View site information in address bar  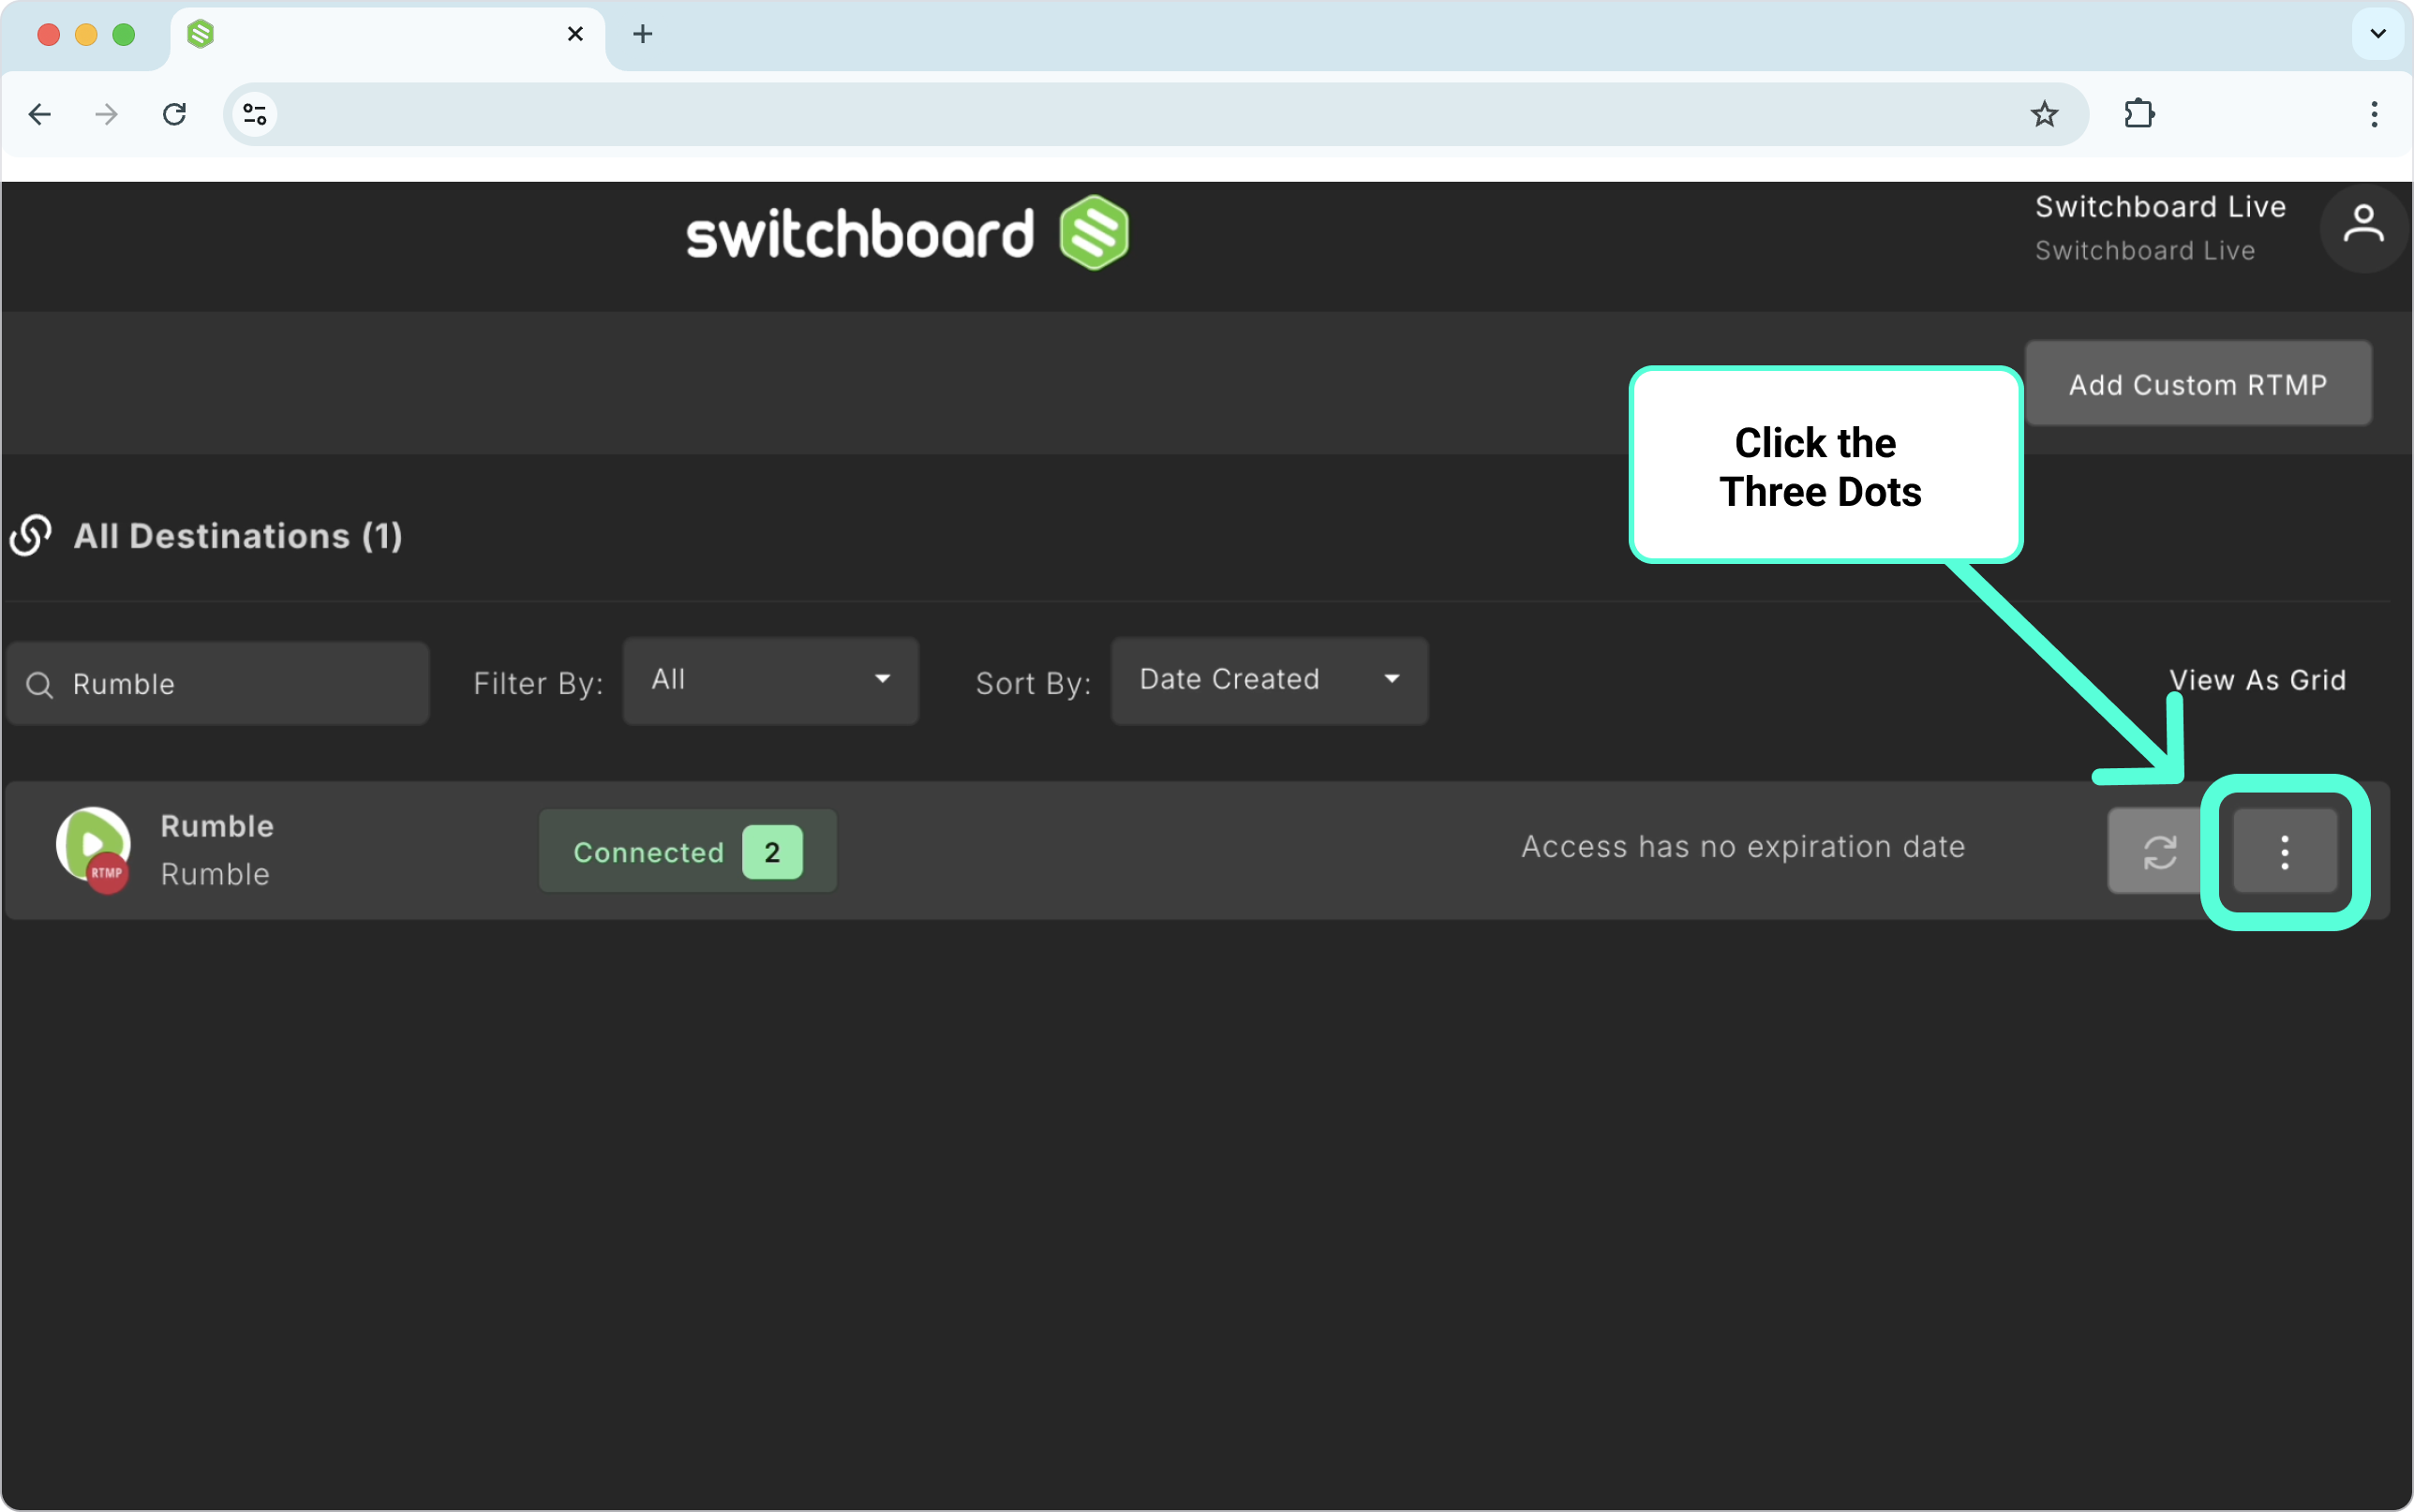pos(255,114)
